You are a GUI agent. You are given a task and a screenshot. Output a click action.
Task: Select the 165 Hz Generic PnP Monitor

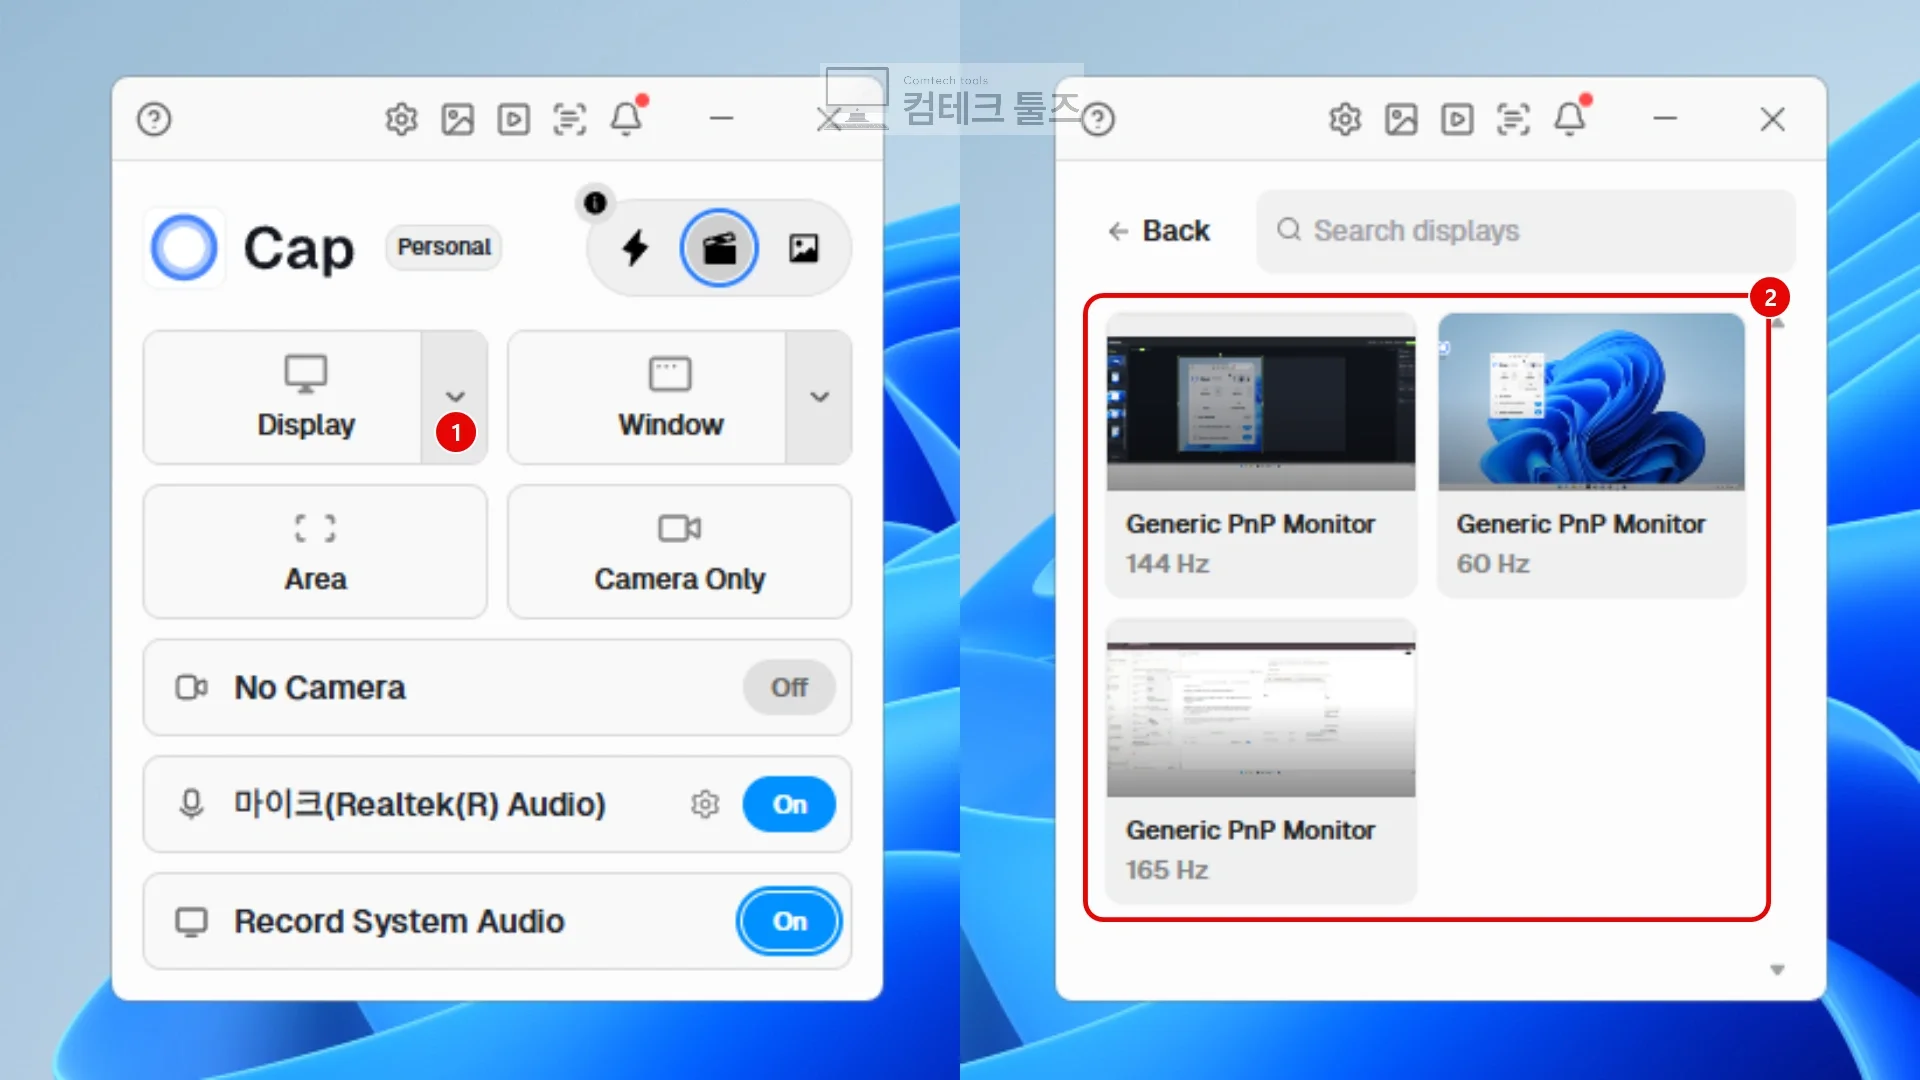click(1261, 761)
